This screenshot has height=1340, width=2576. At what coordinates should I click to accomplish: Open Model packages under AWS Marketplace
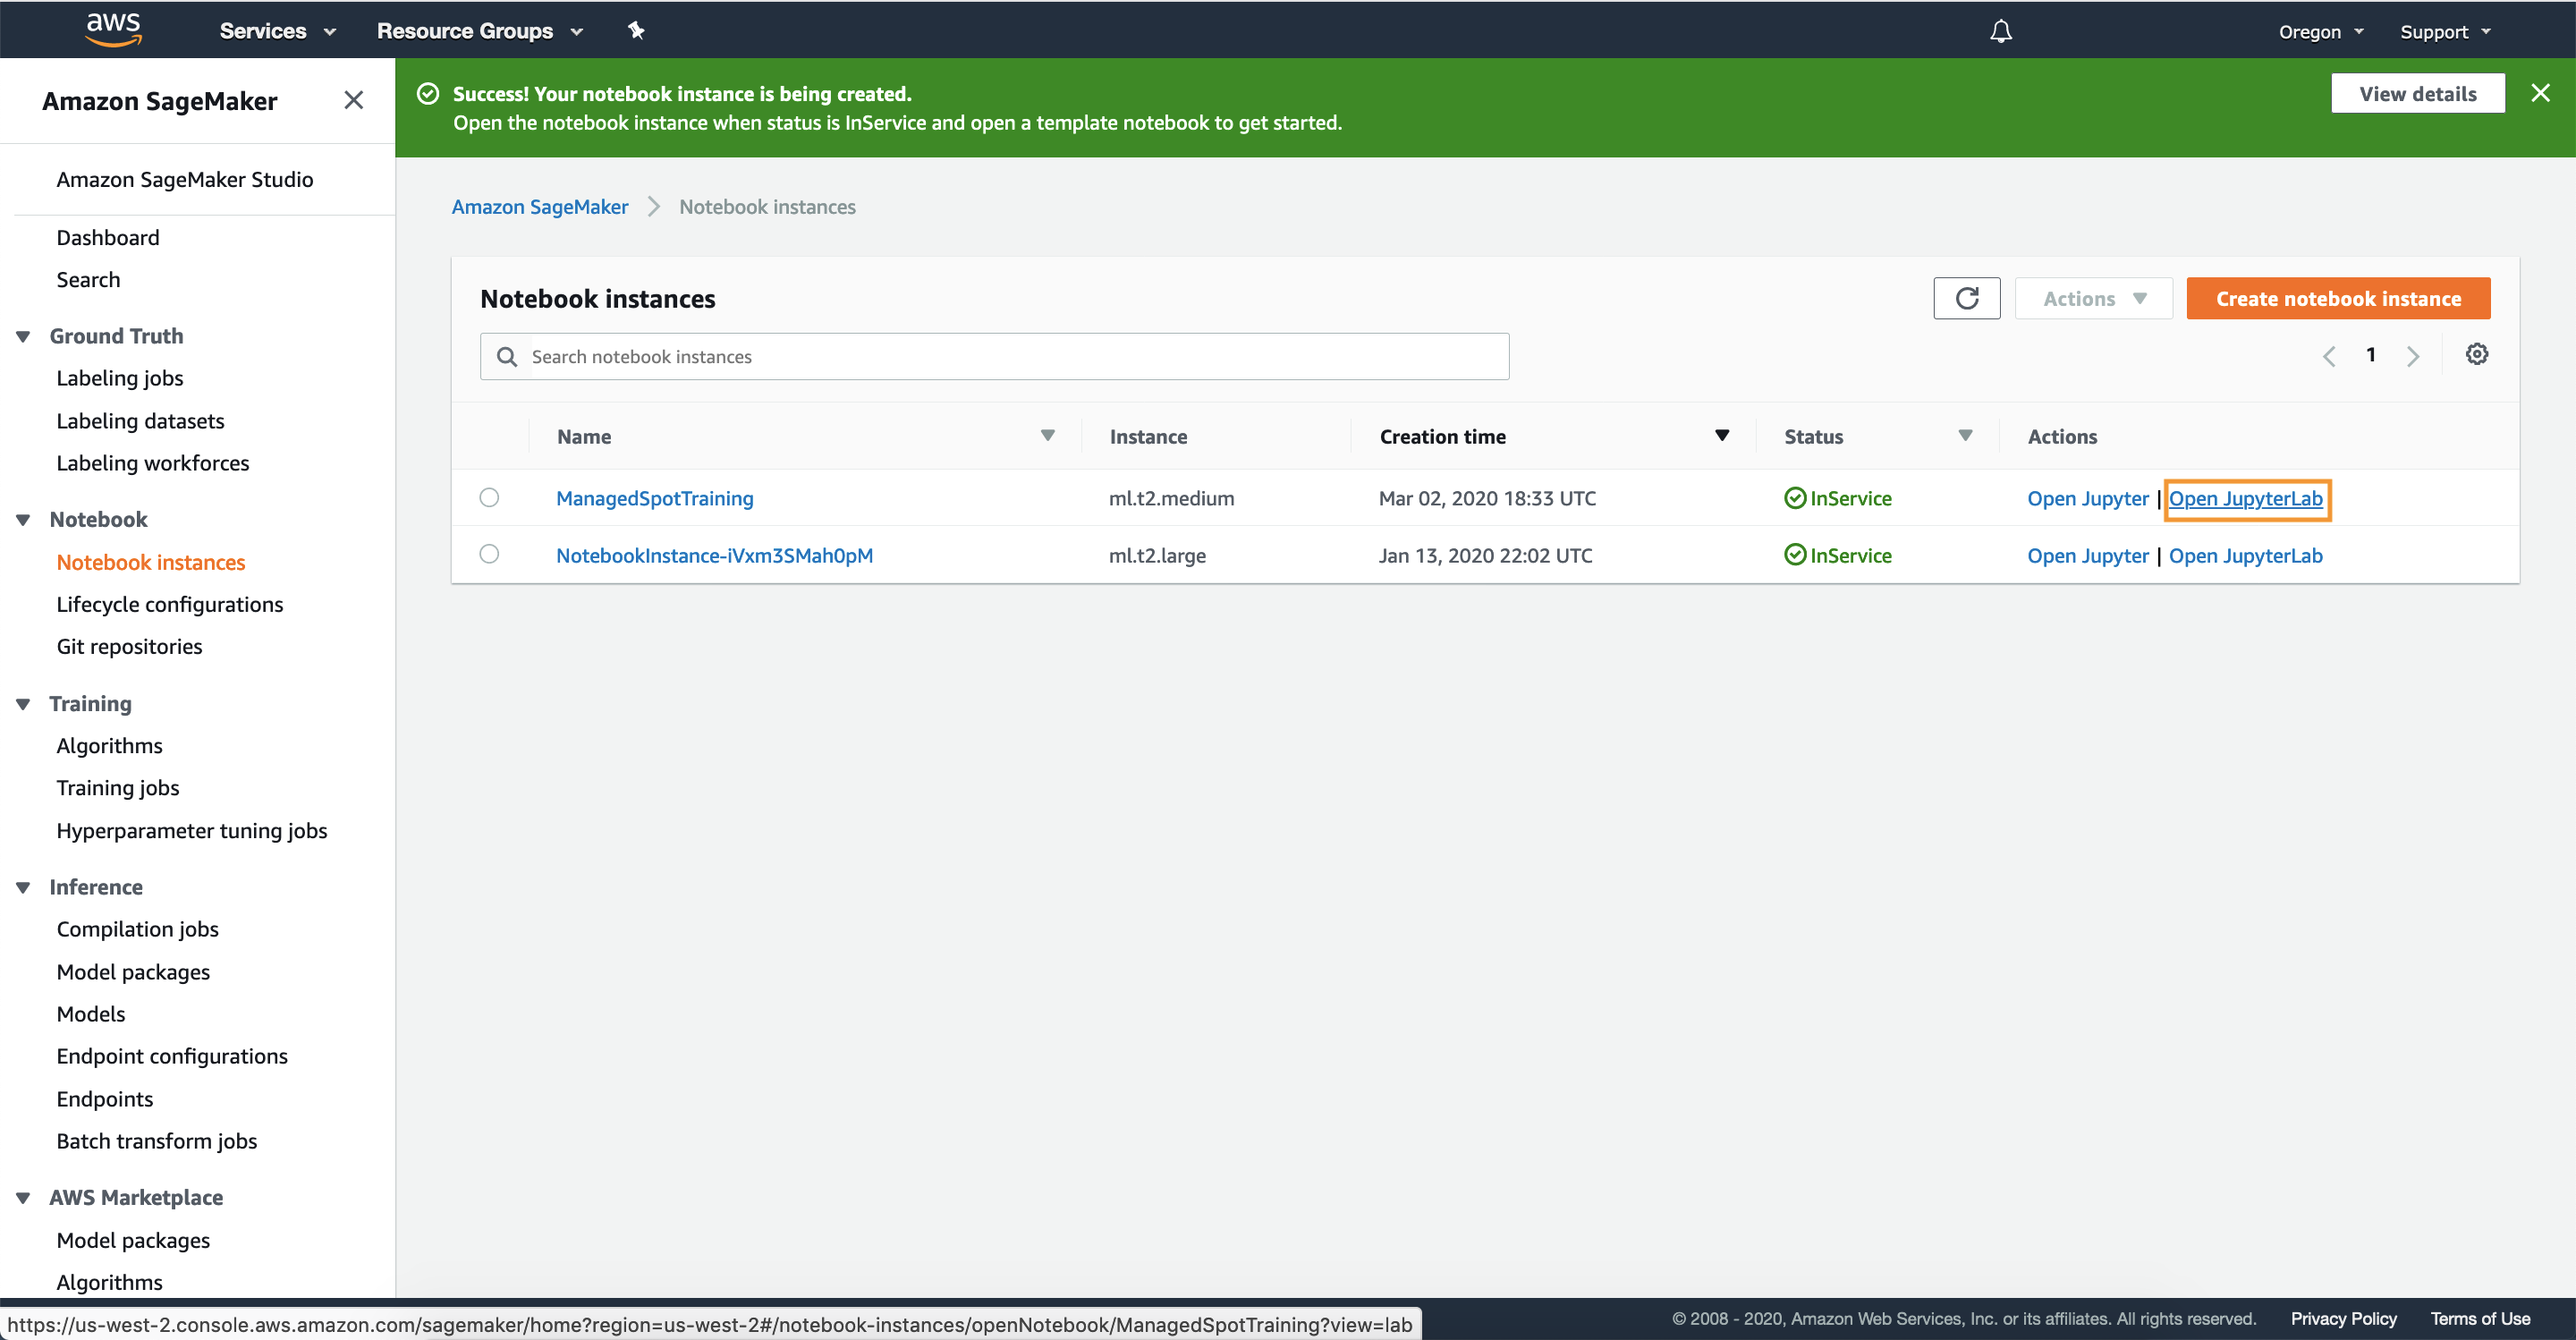click(133, 1240)
